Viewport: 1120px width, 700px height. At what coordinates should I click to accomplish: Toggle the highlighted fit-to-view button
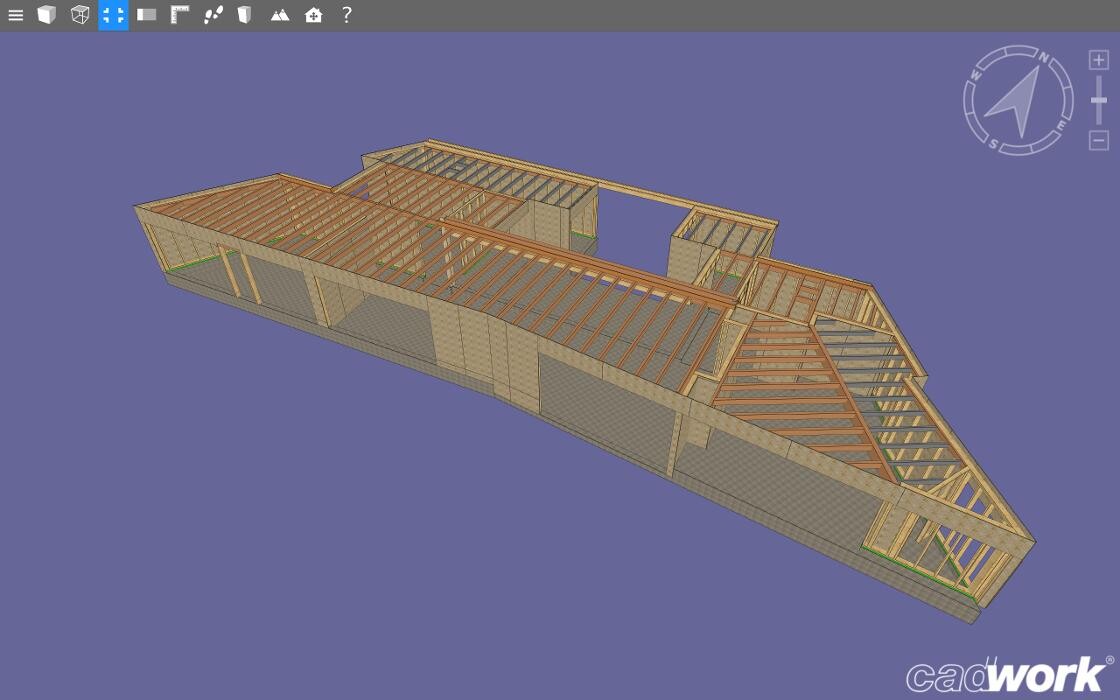[113, 15]
